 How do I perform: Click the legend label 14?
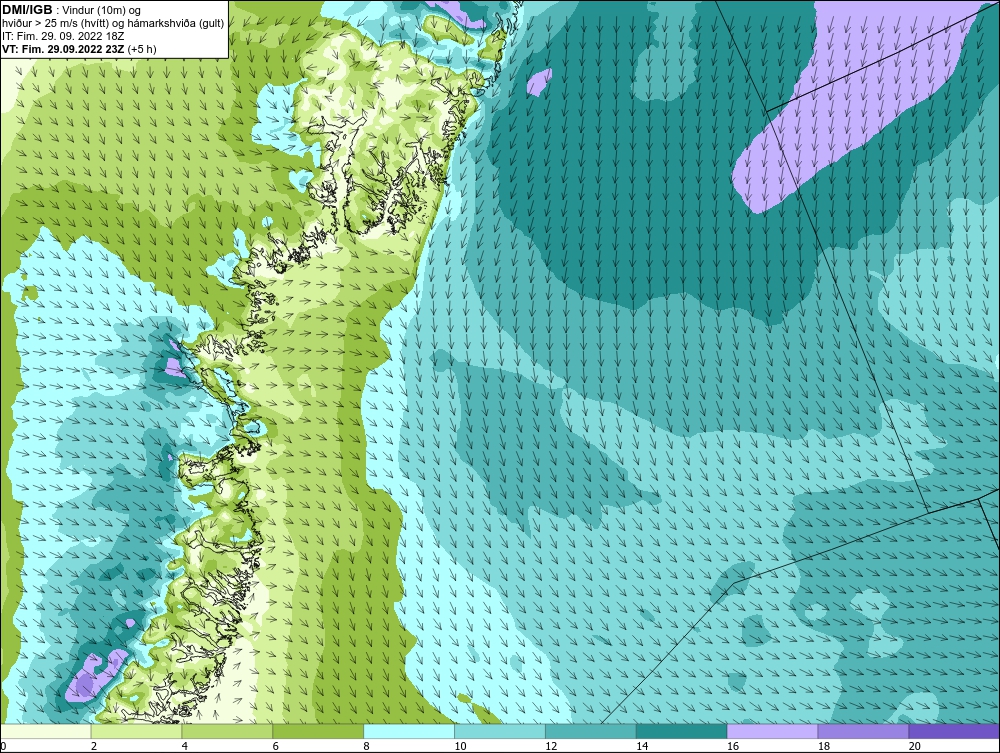tap(642, 746)
